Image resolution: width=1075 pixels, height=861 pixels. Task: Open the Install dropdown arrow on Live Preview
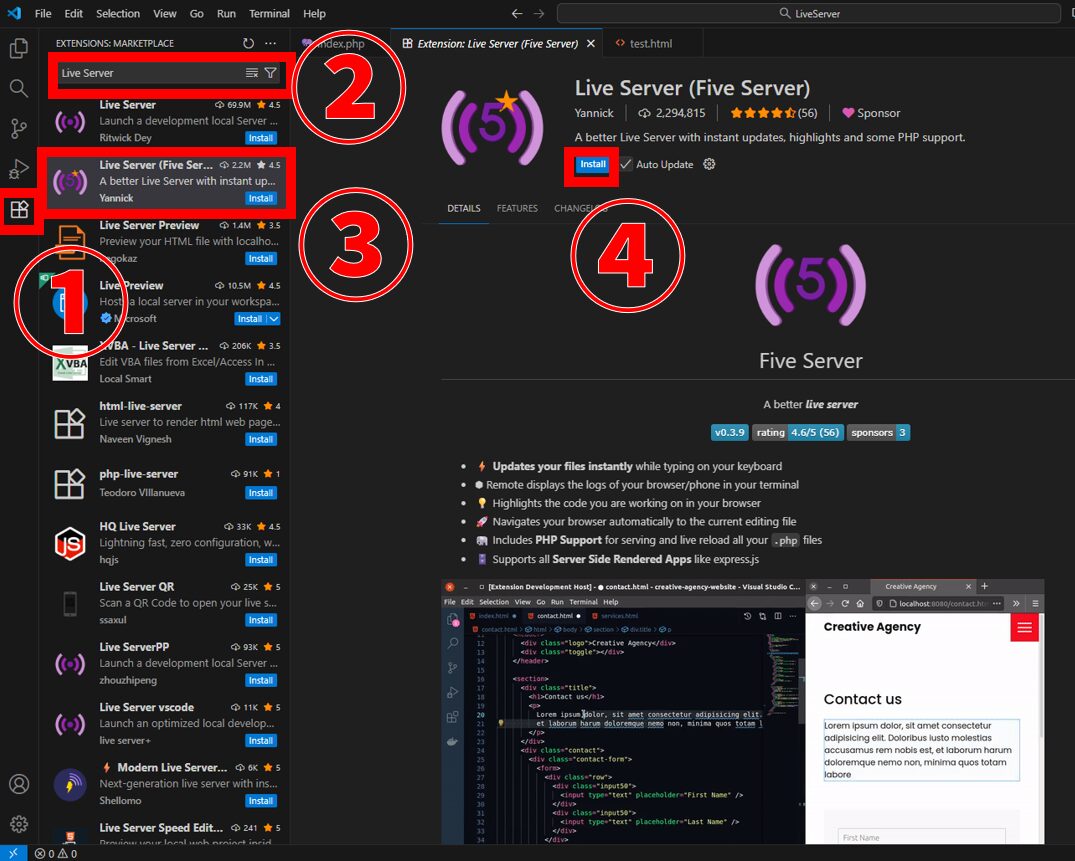tap(275, 318)
